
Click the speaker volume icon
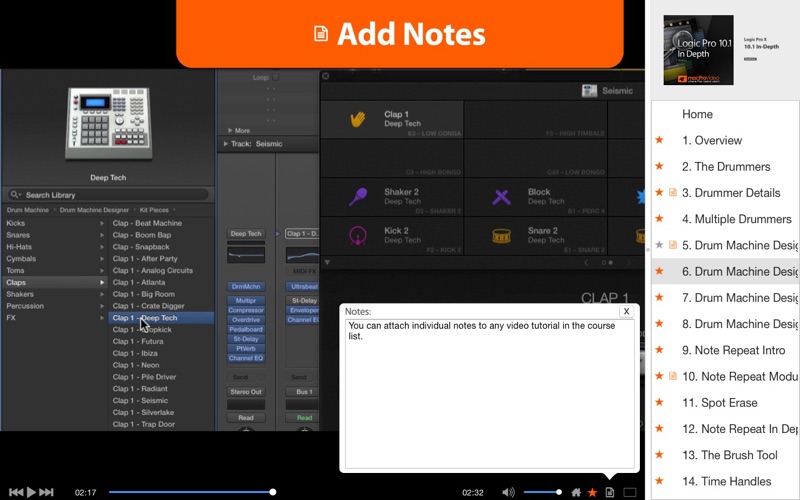[x=508, y=492]
